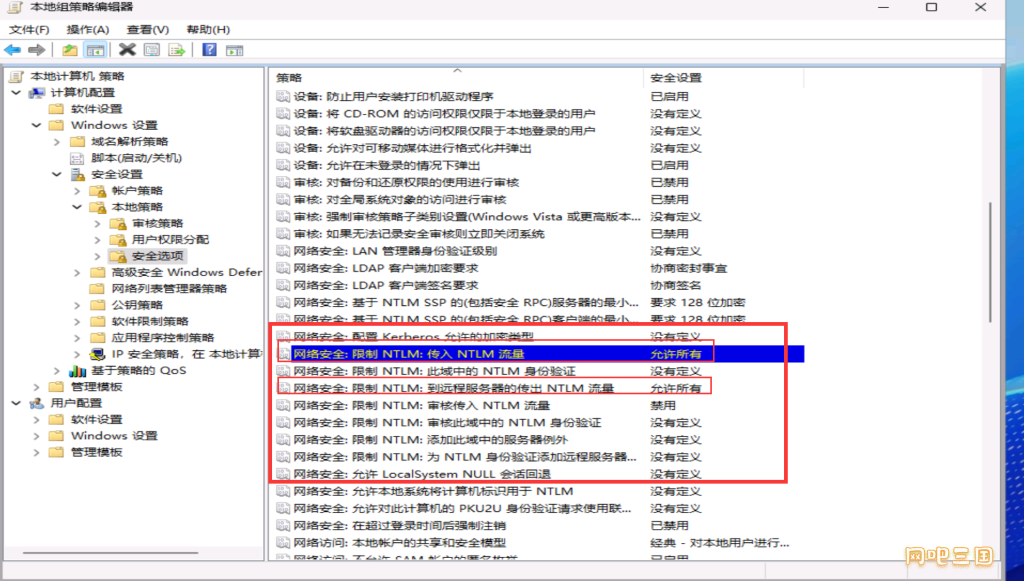This screenshot has width=1024, height=581.
Task: Toggle the show/hide action pane toolbar icon
Action: click(234, 50)
